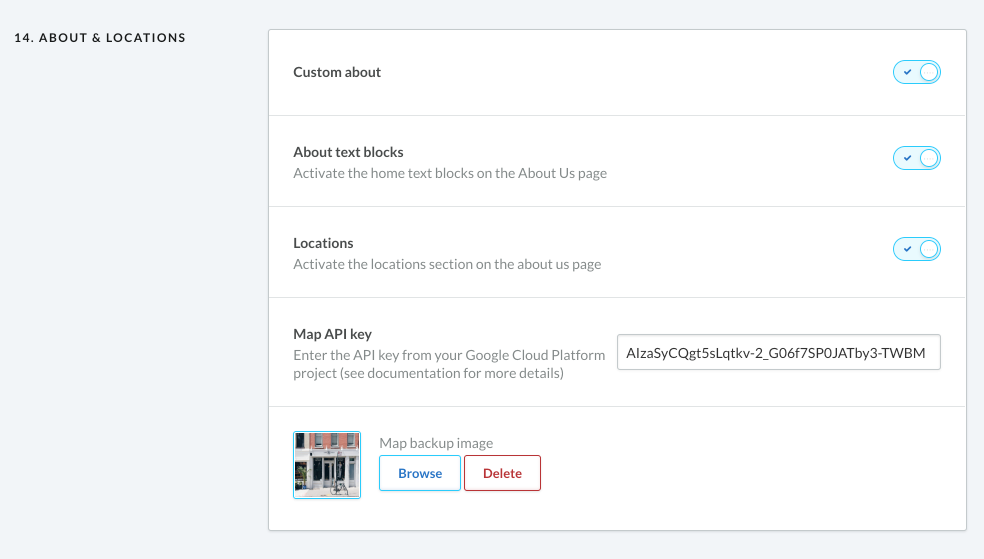The height and width of the screenshot is (559, 984).
Task: Click the Custom about label
Action: pos(337,72)
